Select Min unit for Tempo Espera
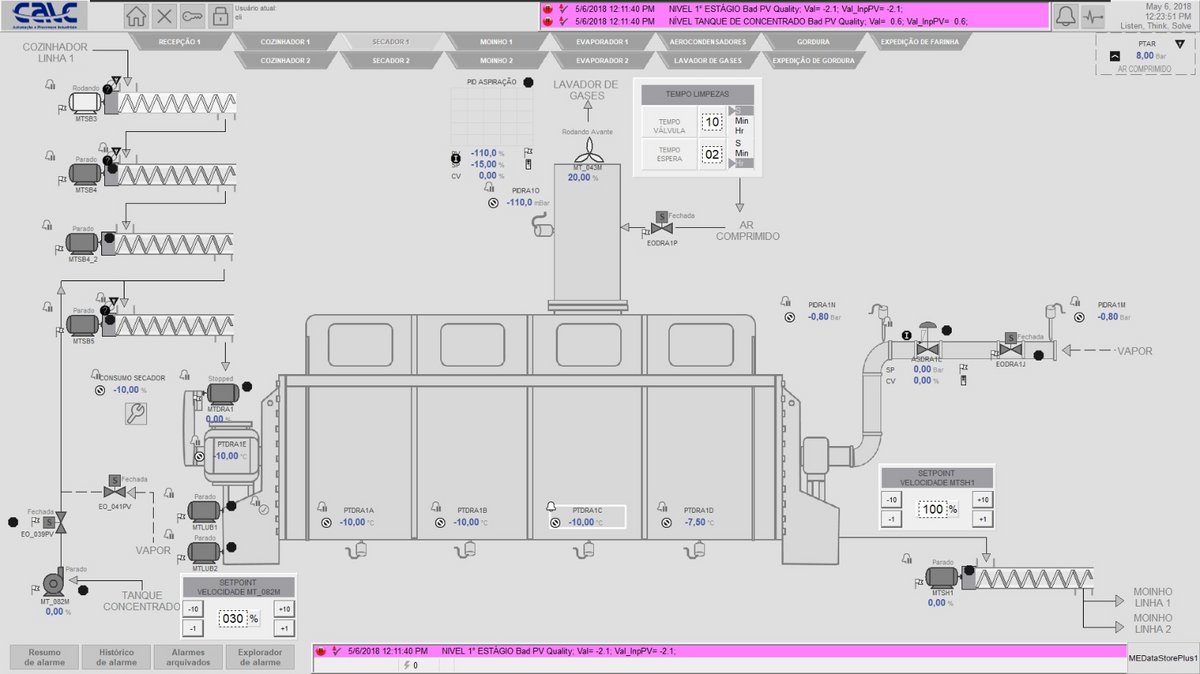This screenshot has width=1200, height=674. [741, 153]
